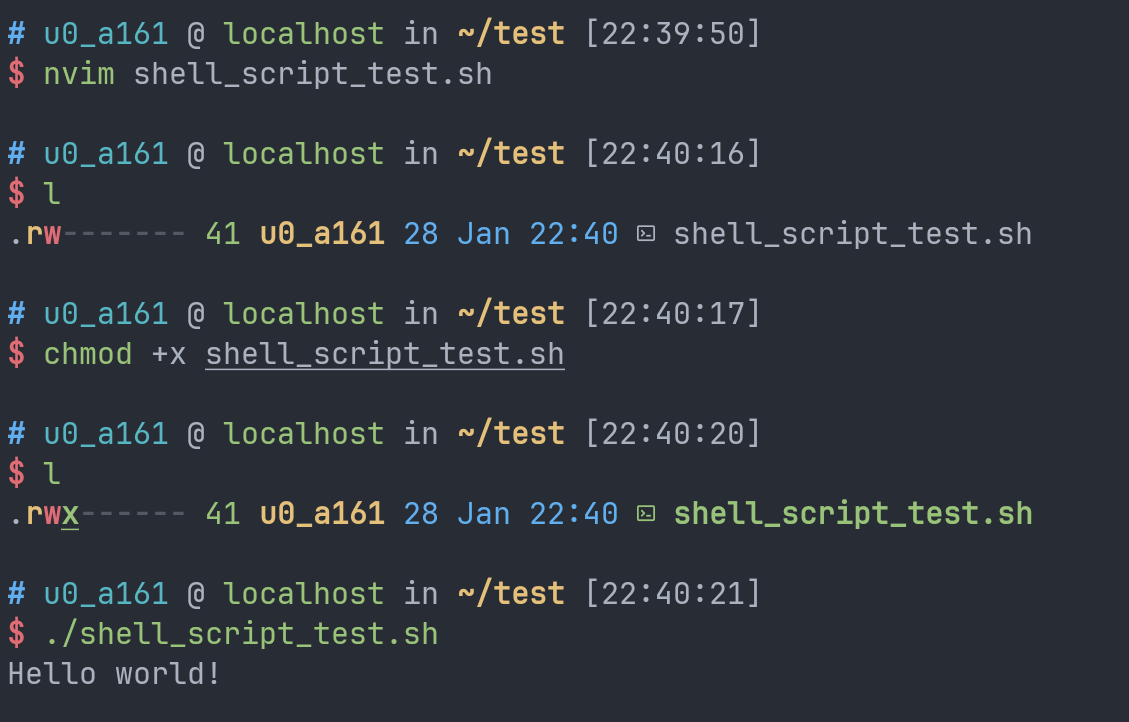Click the nvim command word

[79, 74]
